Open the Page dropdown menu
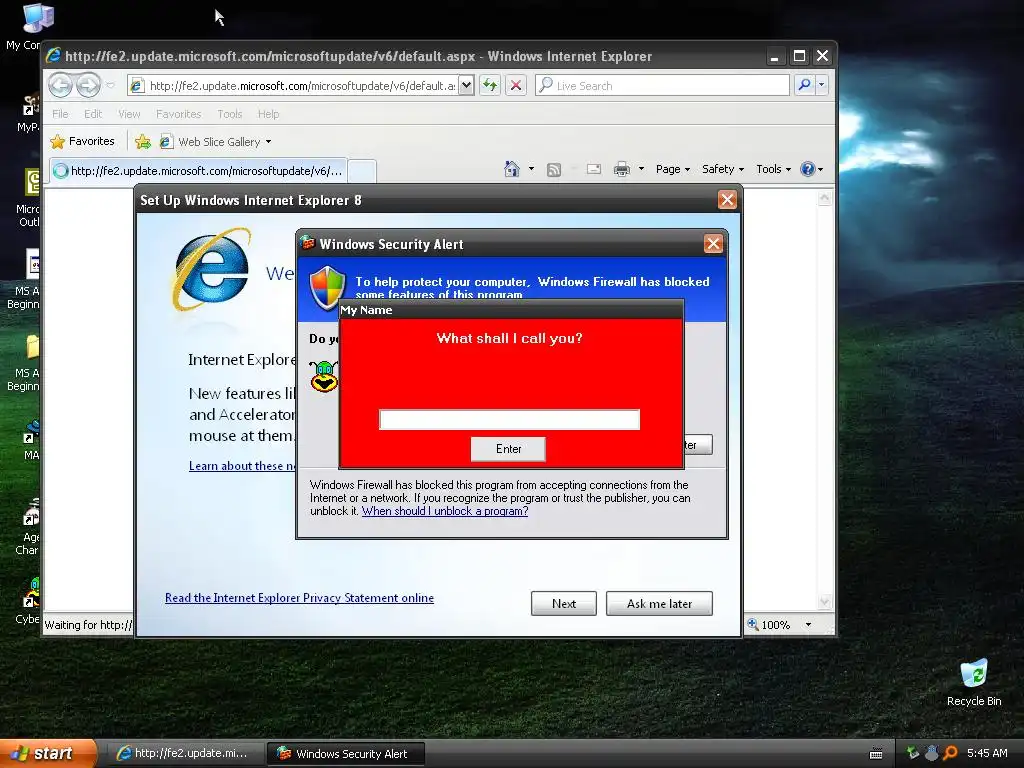The image size is (1024, 768). (x=673, y=169)
